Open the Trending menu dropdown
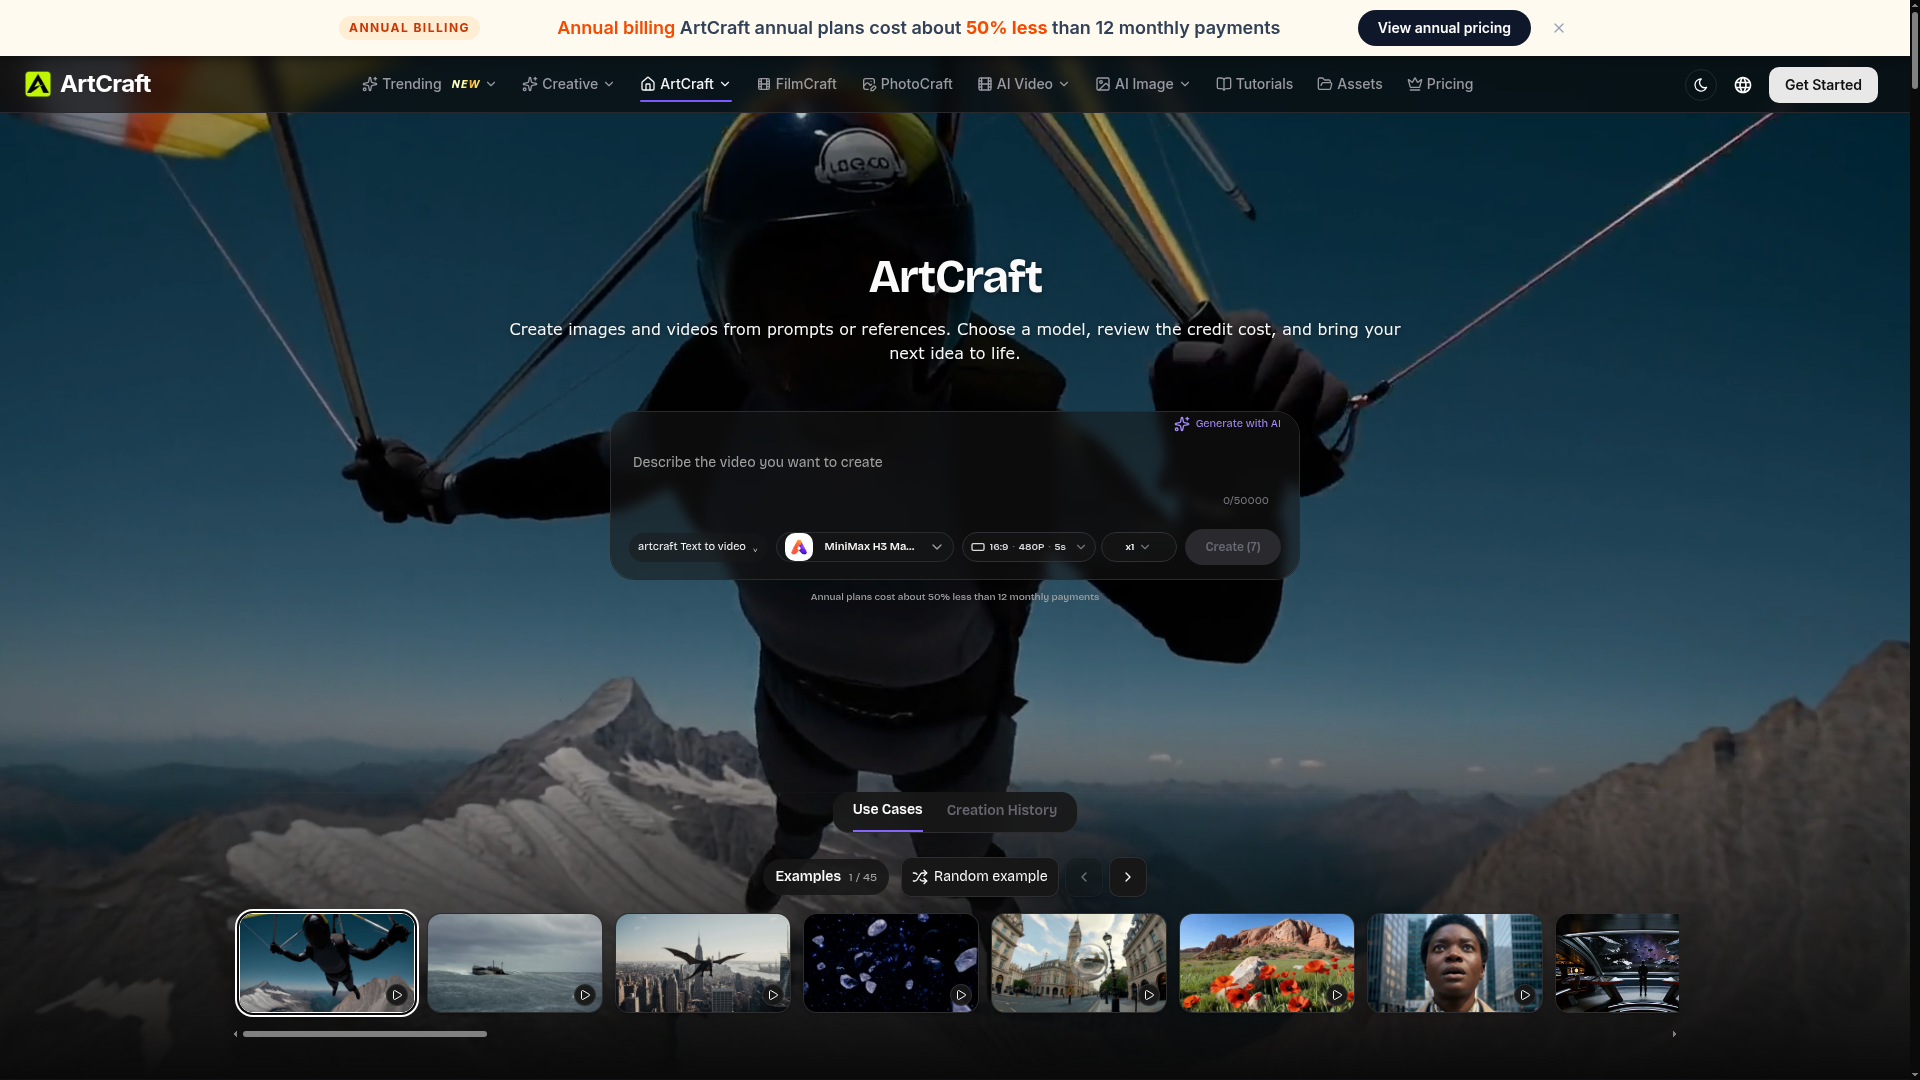Screen dimensions: 1920x1080 (x=429, y=84)
